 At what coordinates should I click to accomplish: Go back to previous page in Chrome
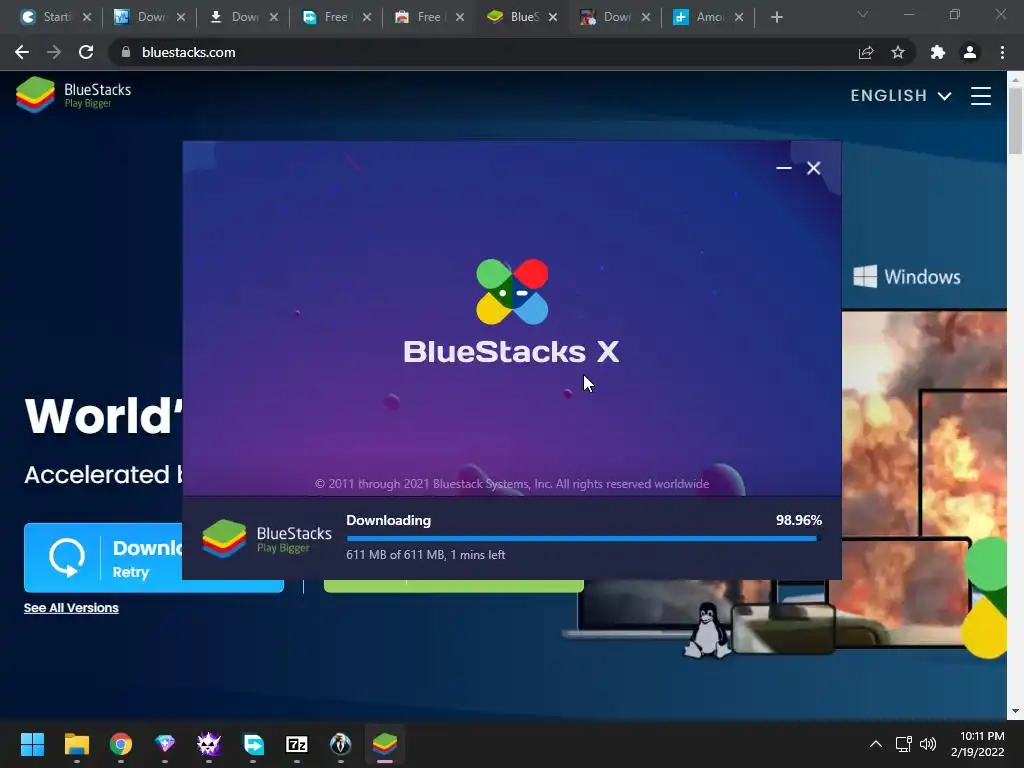(22, 52)
